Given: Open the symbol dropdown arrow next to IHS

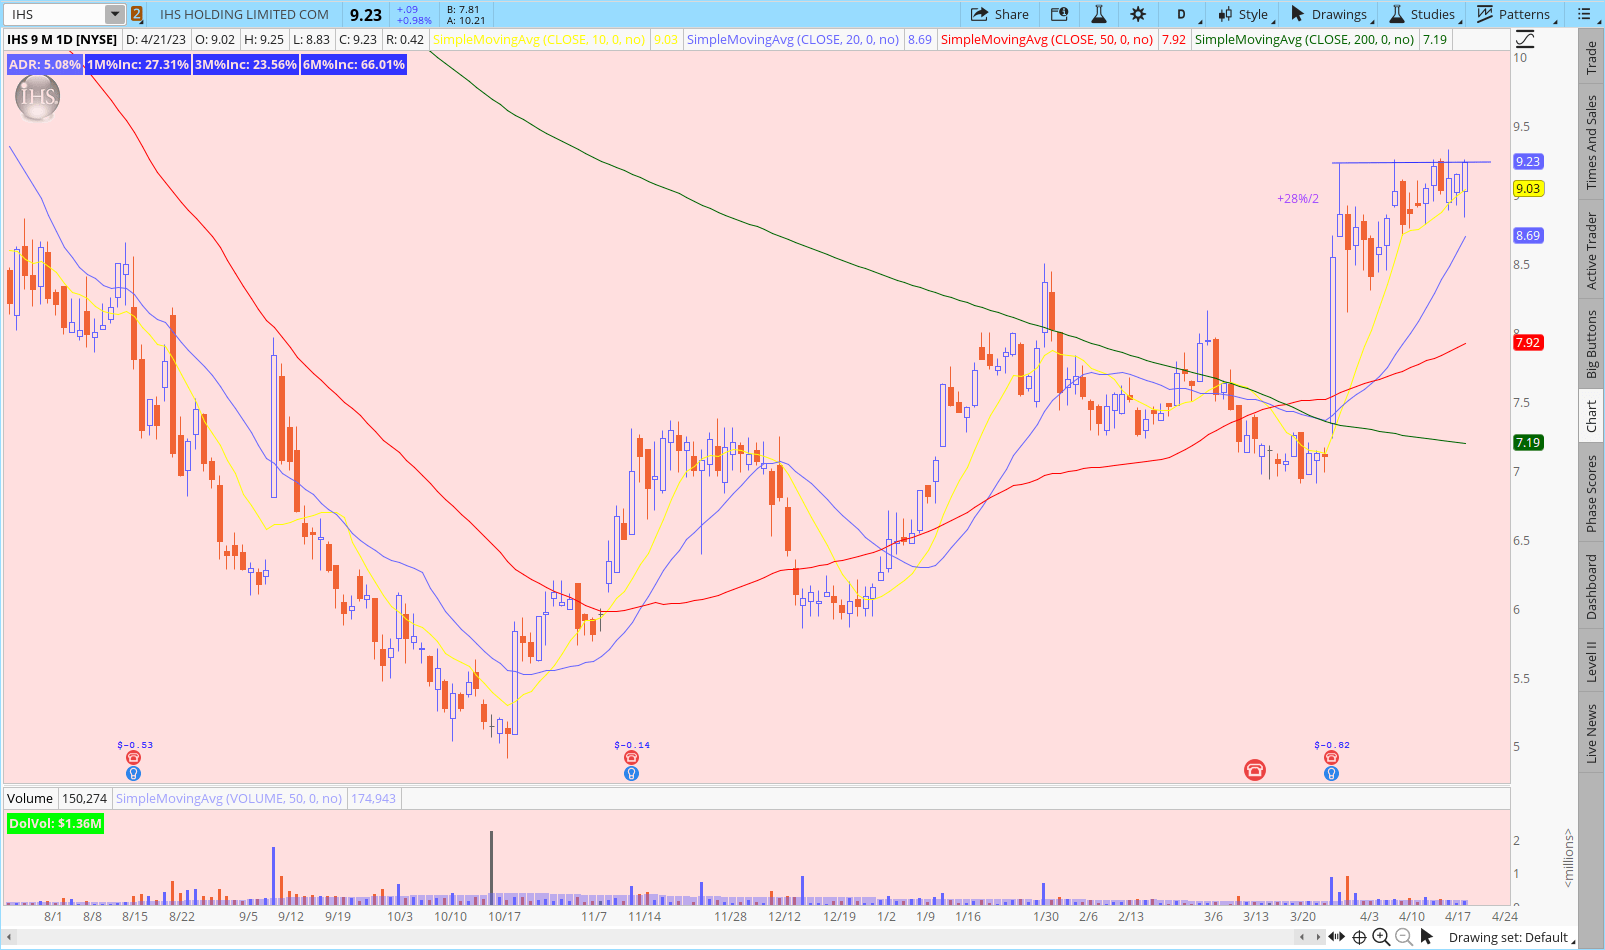Looking at the screenshot, I should coord(115,14).
